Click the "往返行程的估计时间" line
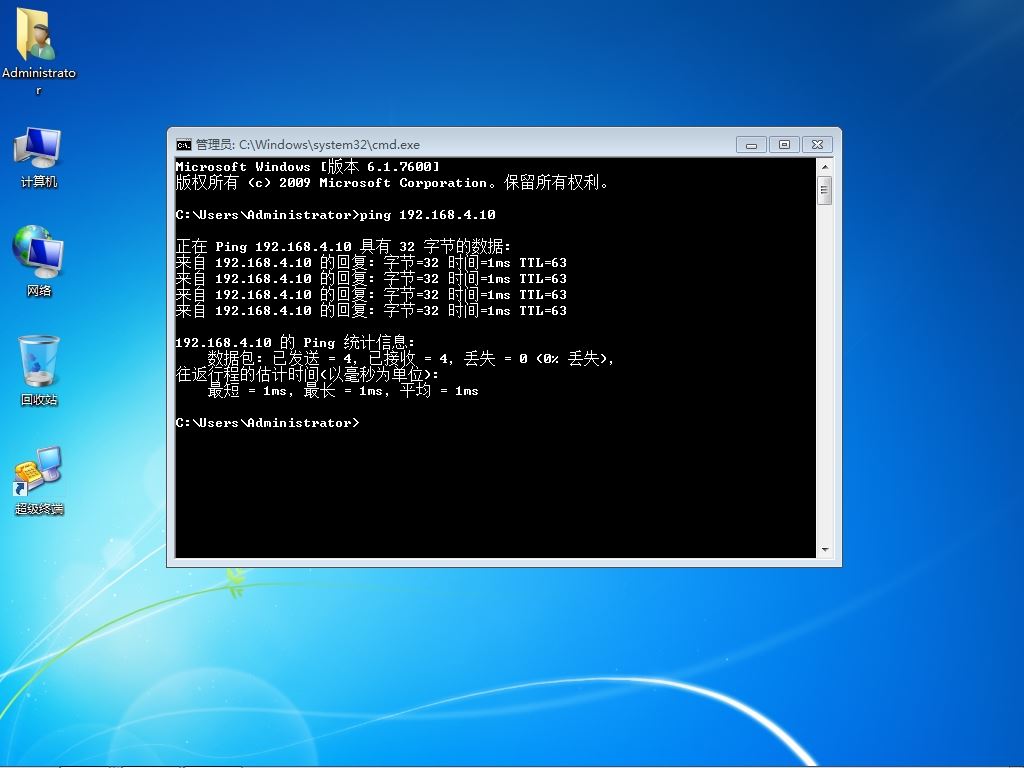The width and height of the screenshot is (1024, 768). click(x=307, y=374)
